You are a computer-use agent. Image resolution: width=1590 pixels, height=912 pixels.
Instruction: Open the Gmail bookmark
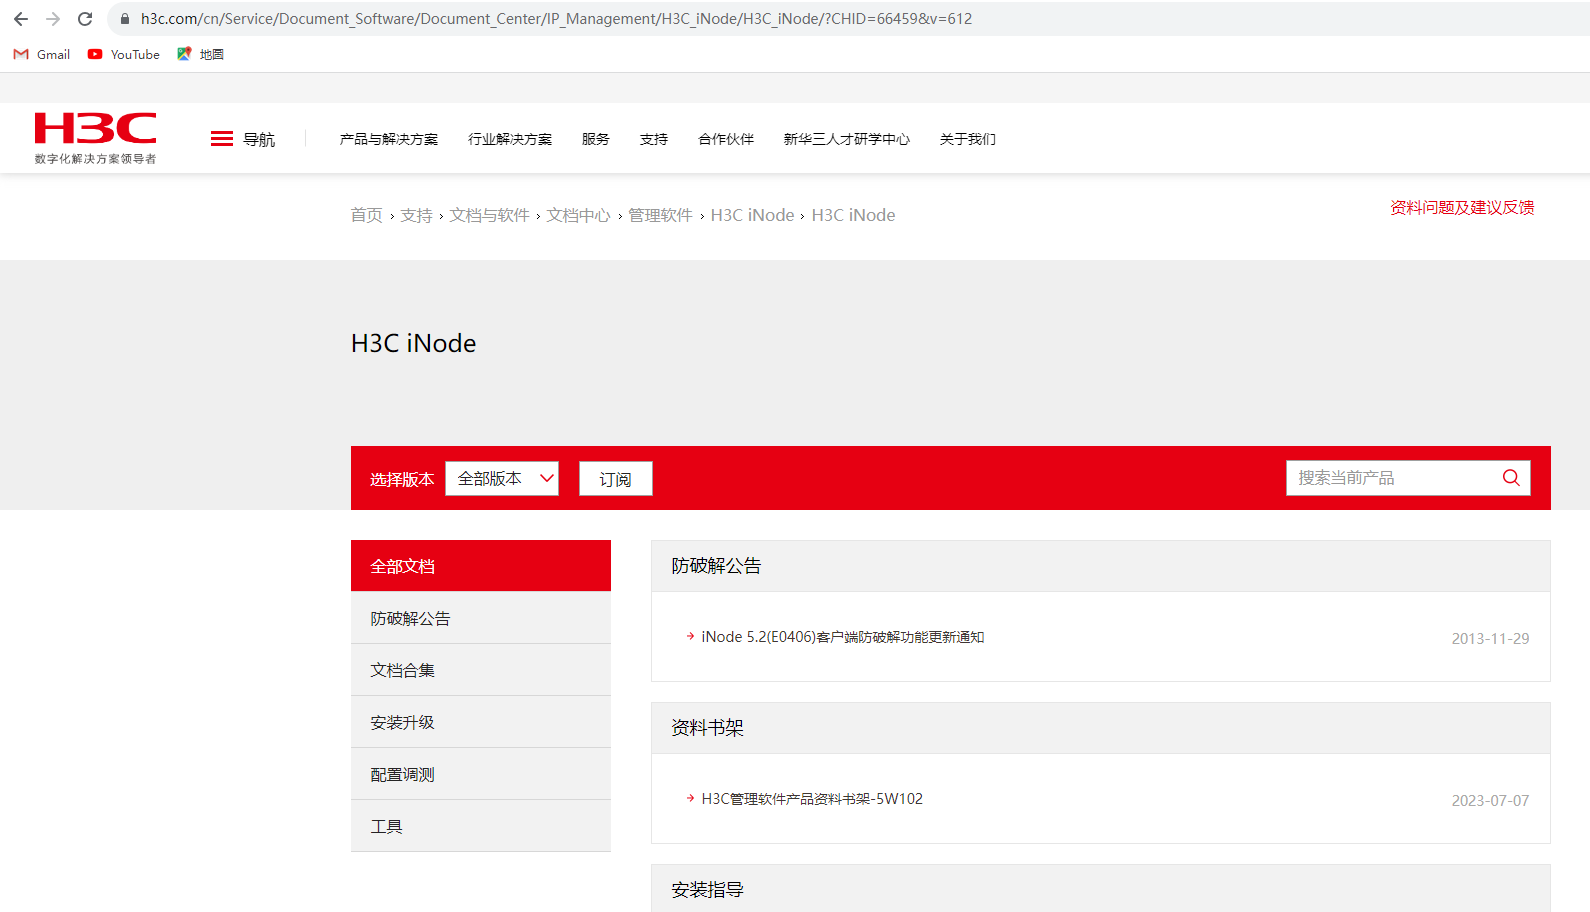(42, 54)
